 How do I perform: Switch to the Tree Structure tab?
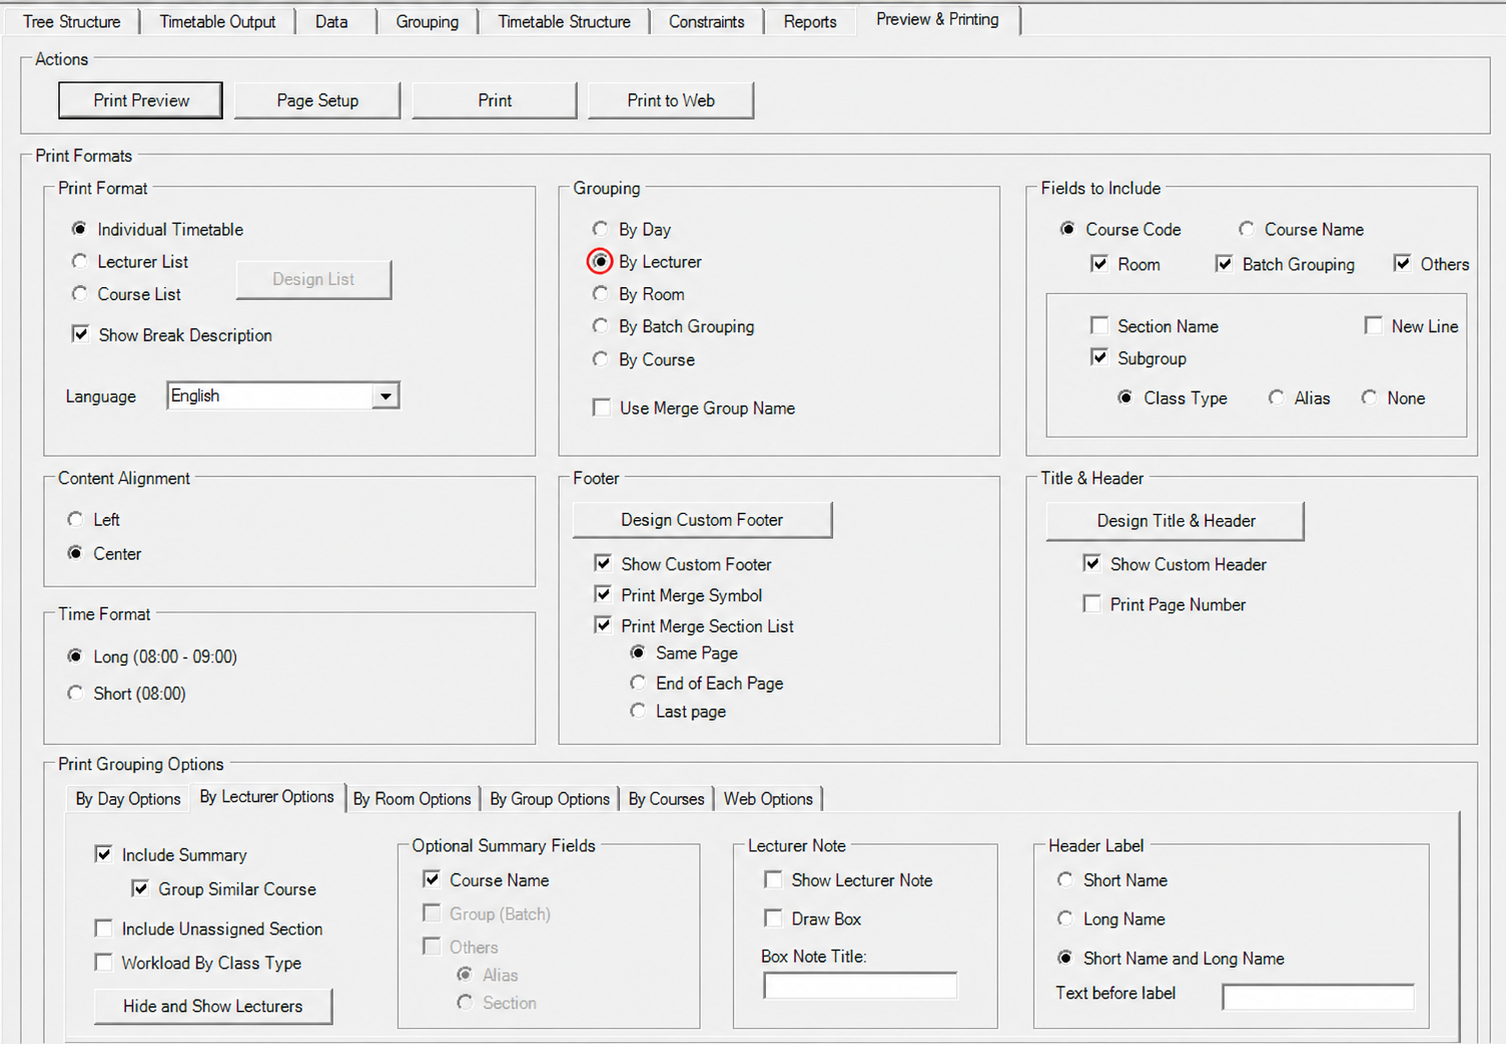[72, 21]
